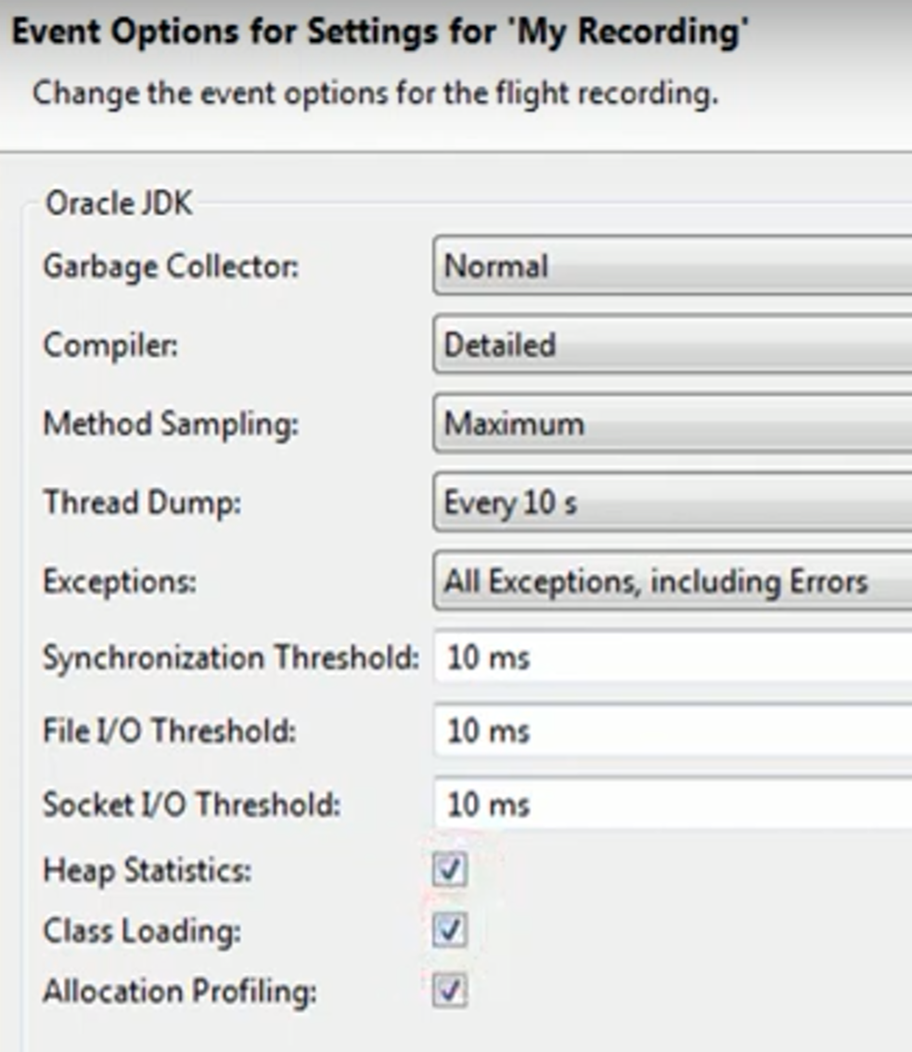Focus the File I/O Threshold text box

(x=672, y=731)
